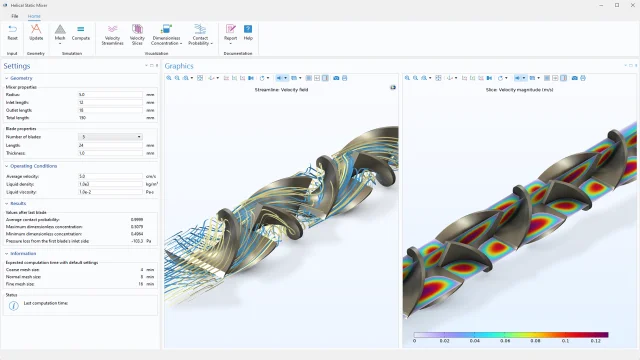Click the velocity magnitude color legend bar

click(x=511, y=335)
